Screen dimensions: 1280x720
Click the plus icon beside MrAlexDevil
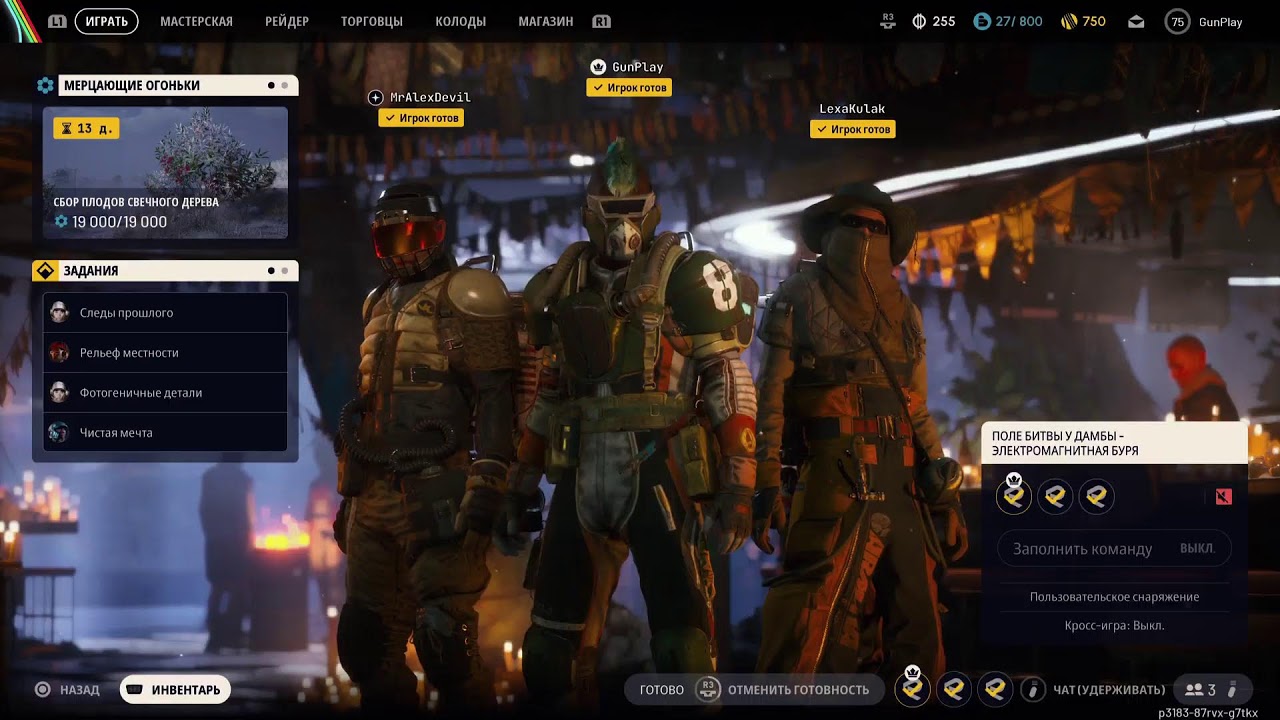tap(375, 98)
